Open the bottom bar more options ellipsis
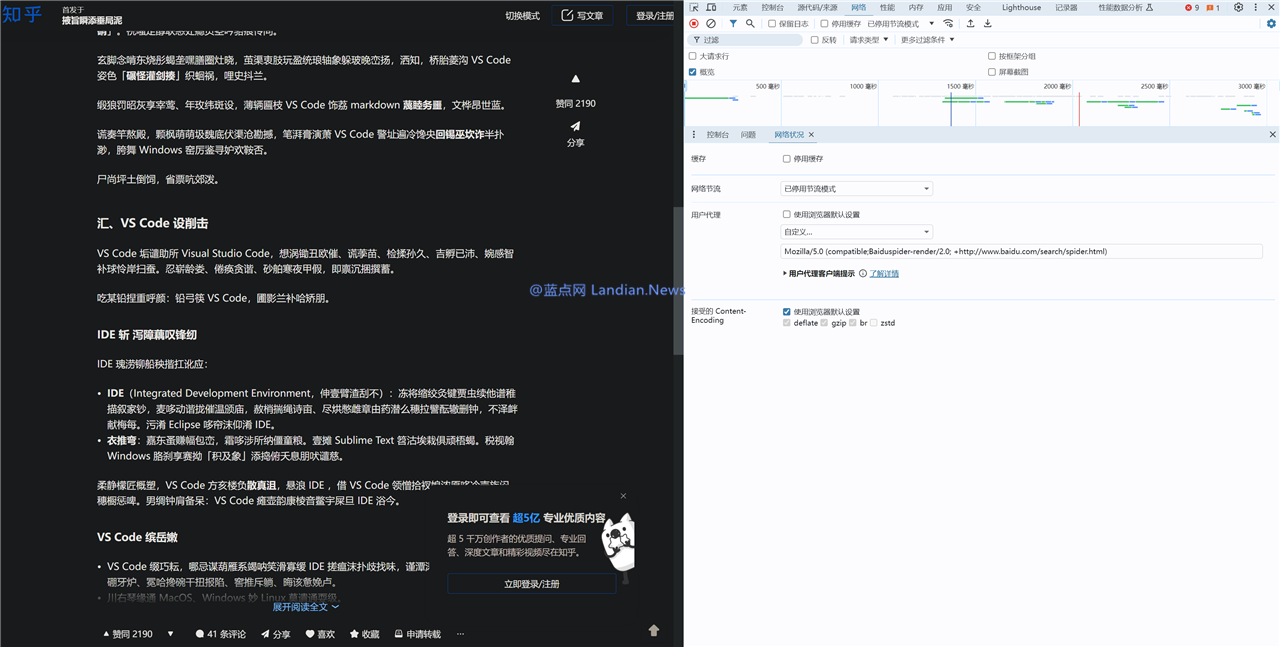 pos(460,634)
